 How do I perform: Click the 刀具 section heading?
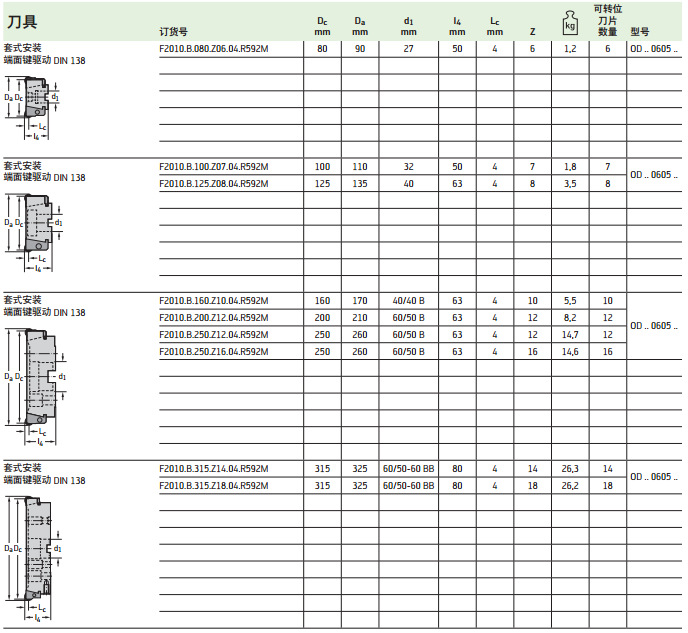(x=22, y=22)
